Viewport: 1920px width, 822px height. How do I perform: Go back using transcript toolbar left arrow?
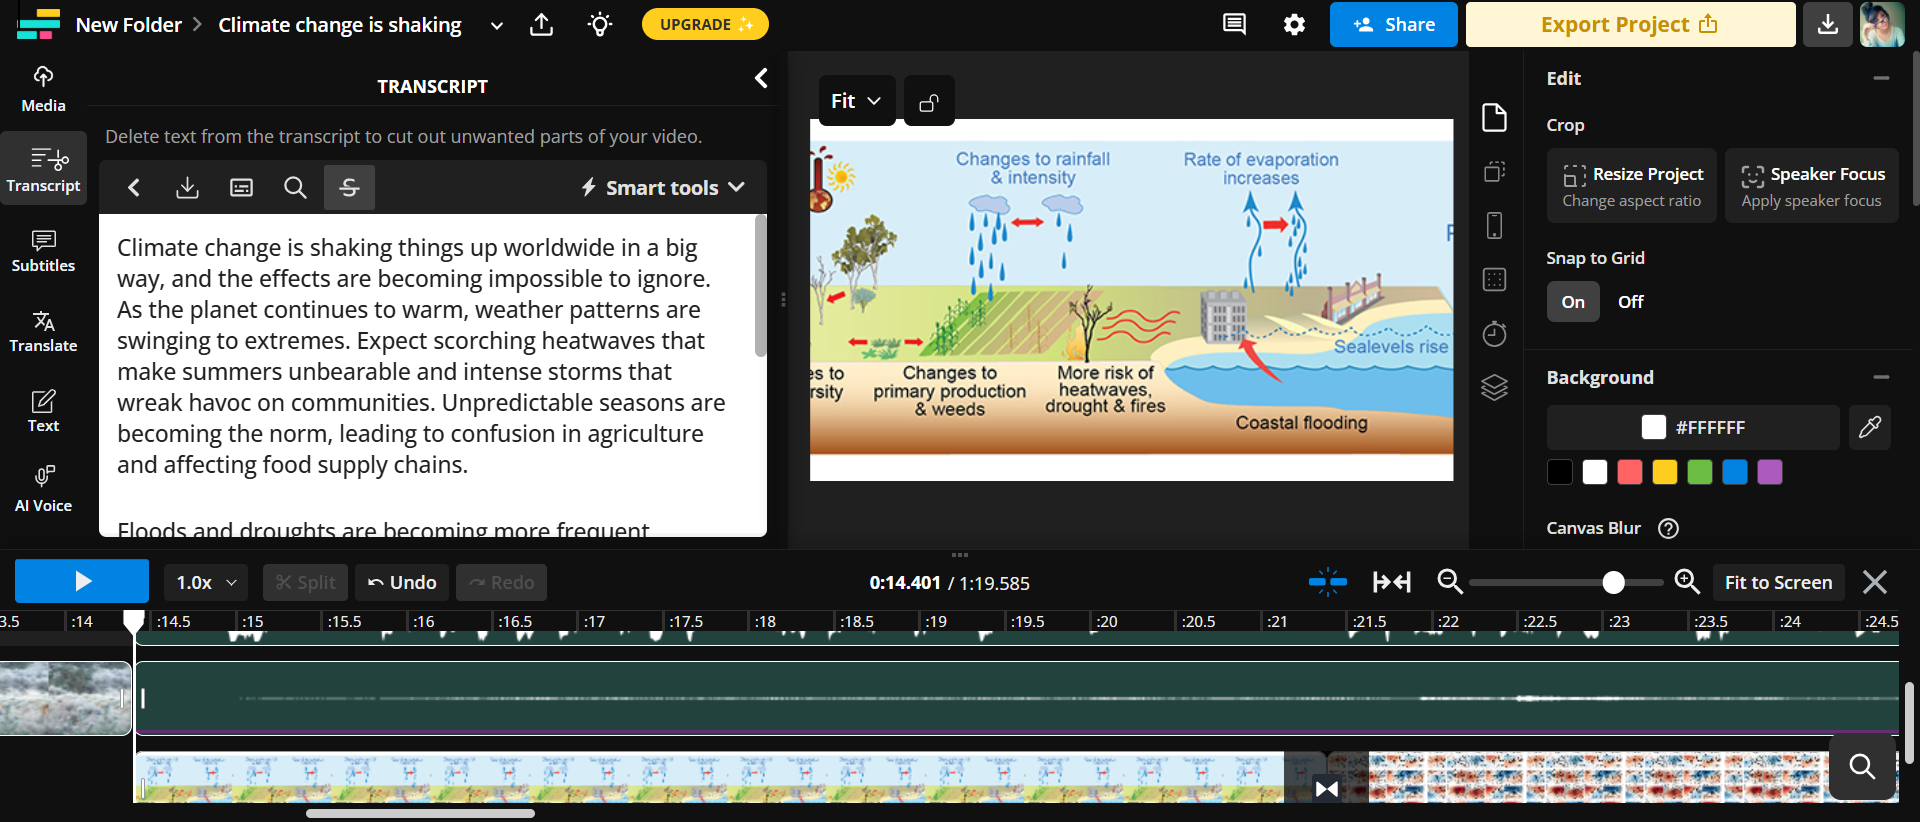pos(134,187)
